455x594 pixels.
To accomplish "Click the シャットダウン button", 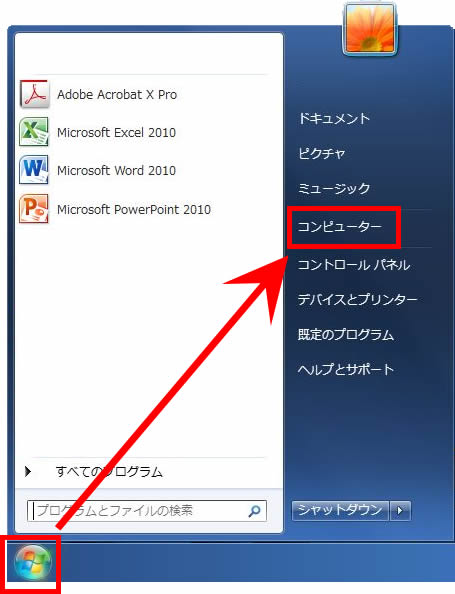I will point(340,511).
